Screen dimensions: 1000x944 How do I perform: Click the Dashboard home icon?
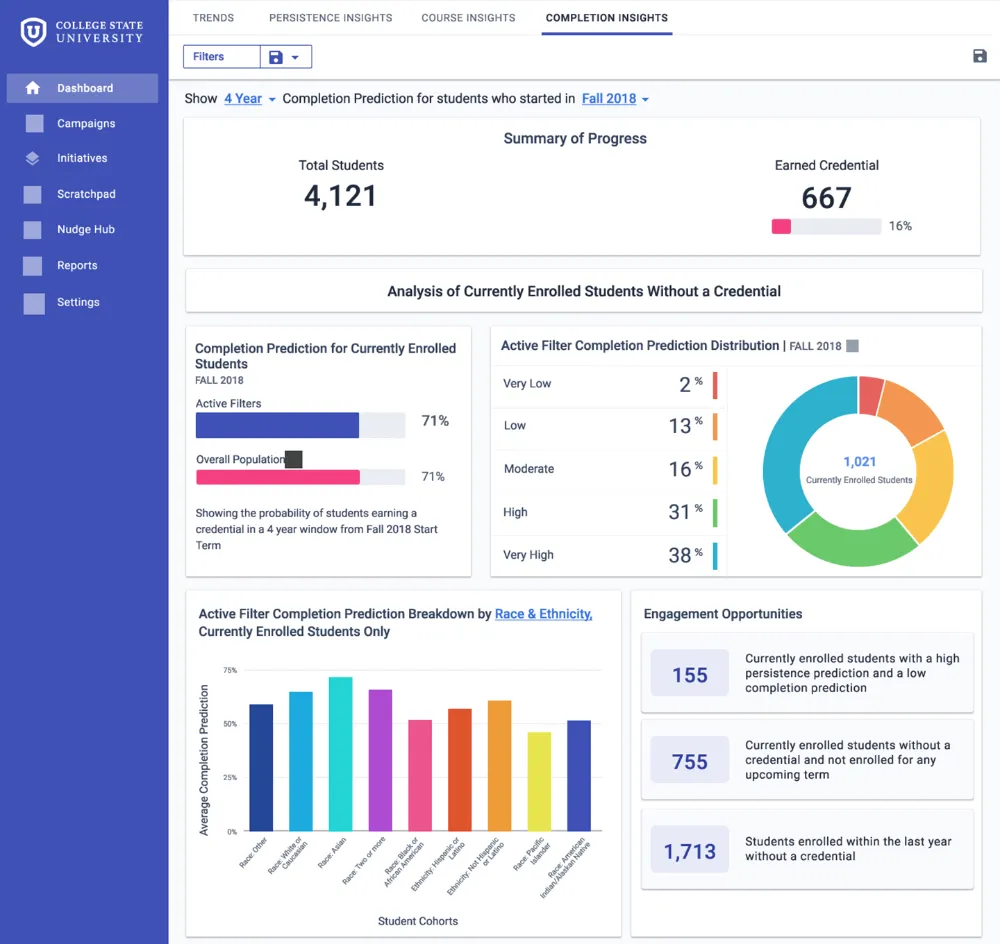33,88
